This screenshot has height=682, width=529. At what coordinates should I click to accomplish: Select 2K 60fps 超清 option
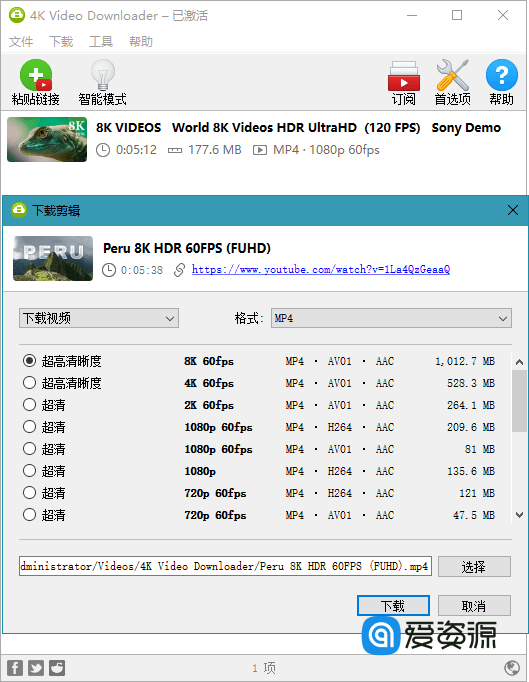(29, 405)
